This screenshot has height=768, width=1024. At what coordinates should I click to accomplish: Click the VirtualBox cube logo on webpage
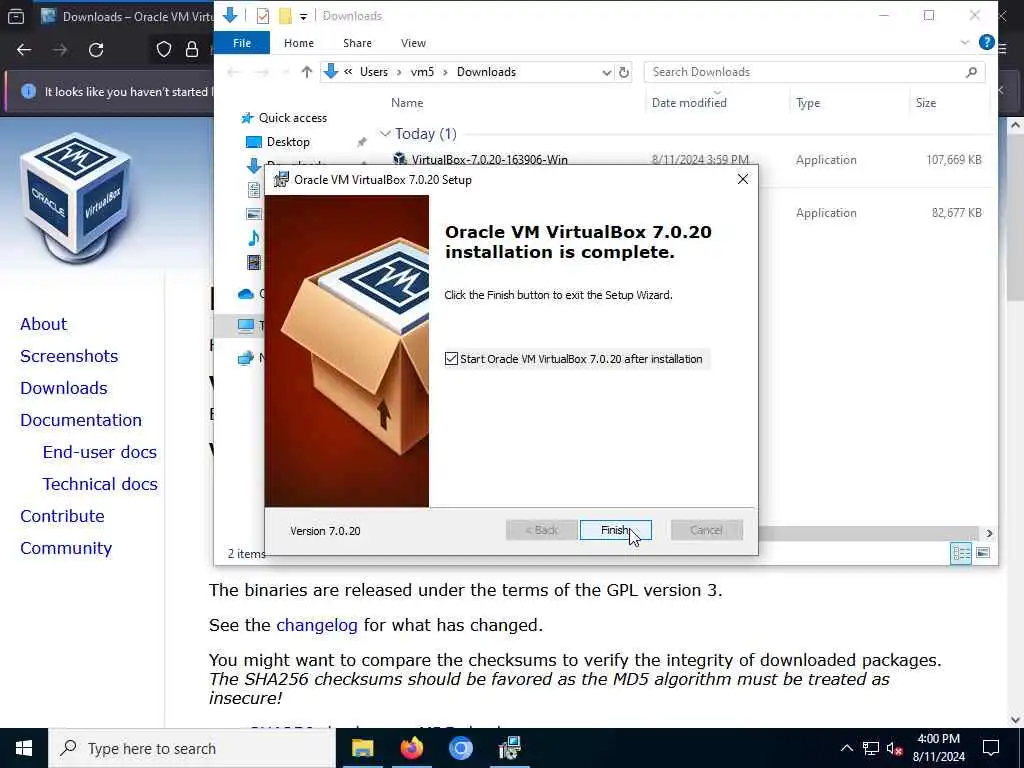click(x=76, y=197)
